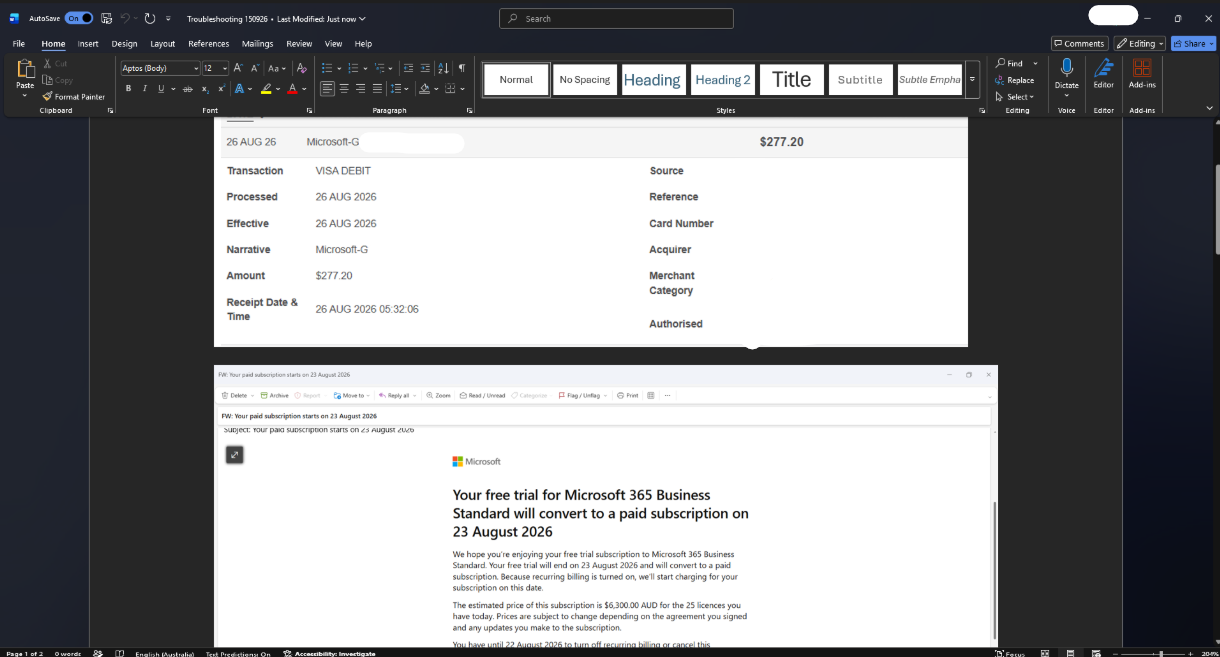This screenshot has height=657, width=1220.
Task: Toggle underline formatting
Action: 160,89
